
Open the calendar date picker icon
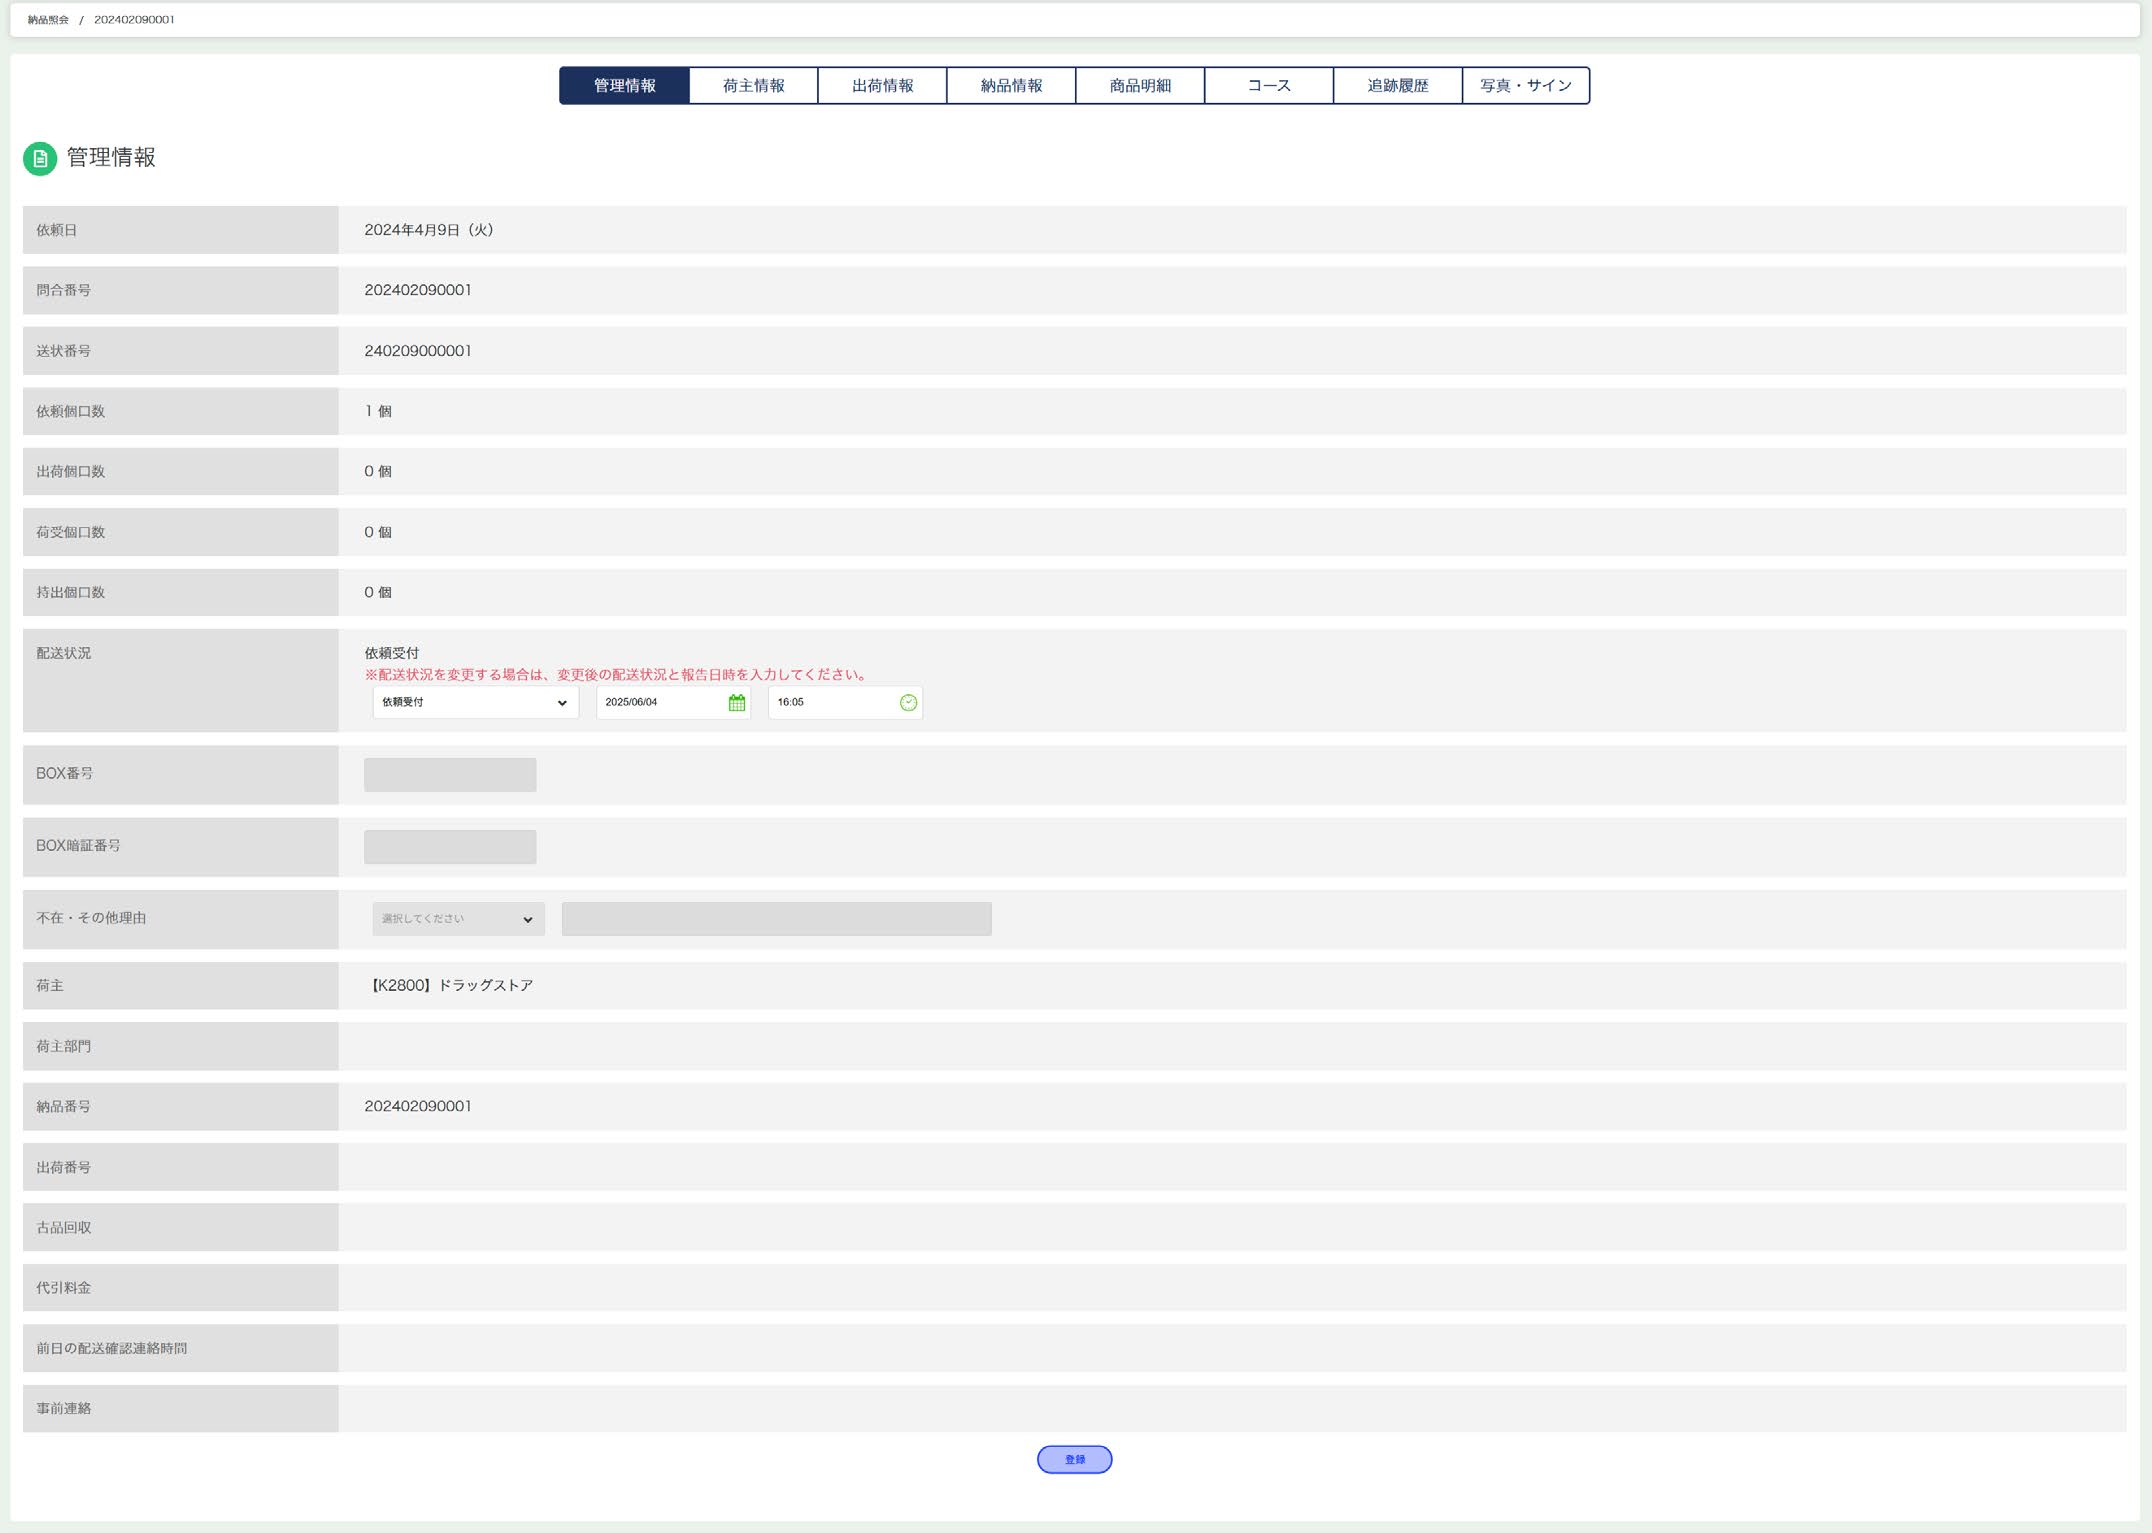(737, 702)
